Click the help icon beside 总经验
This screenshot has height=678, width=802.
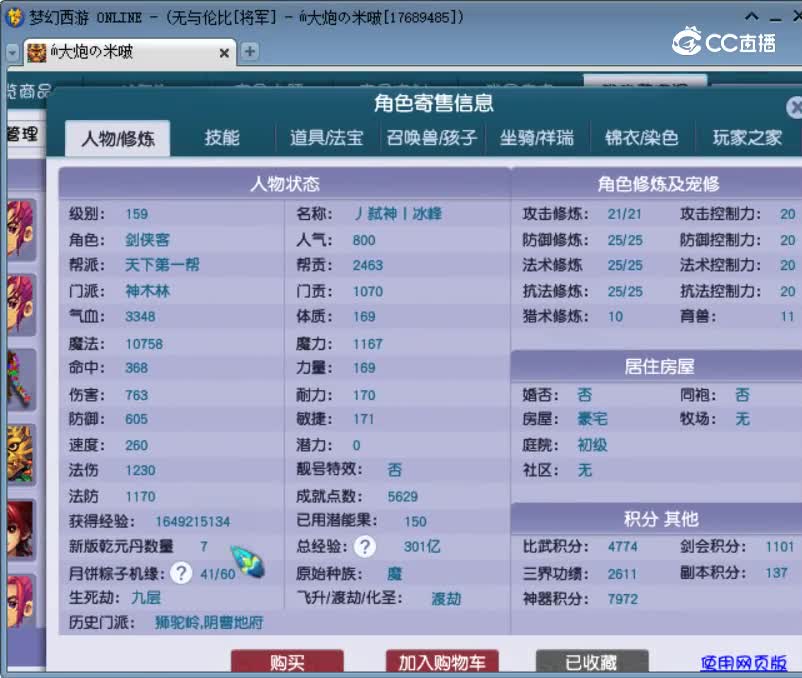click(365, 547)
